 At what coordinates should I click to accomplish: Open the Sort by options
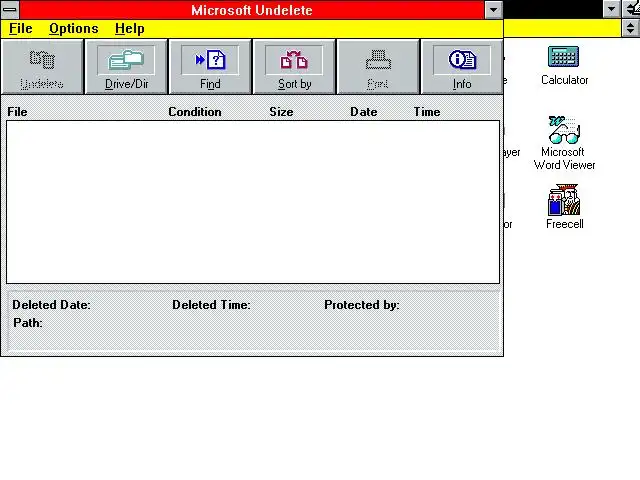pyautogui.click(x=294, y=67)
